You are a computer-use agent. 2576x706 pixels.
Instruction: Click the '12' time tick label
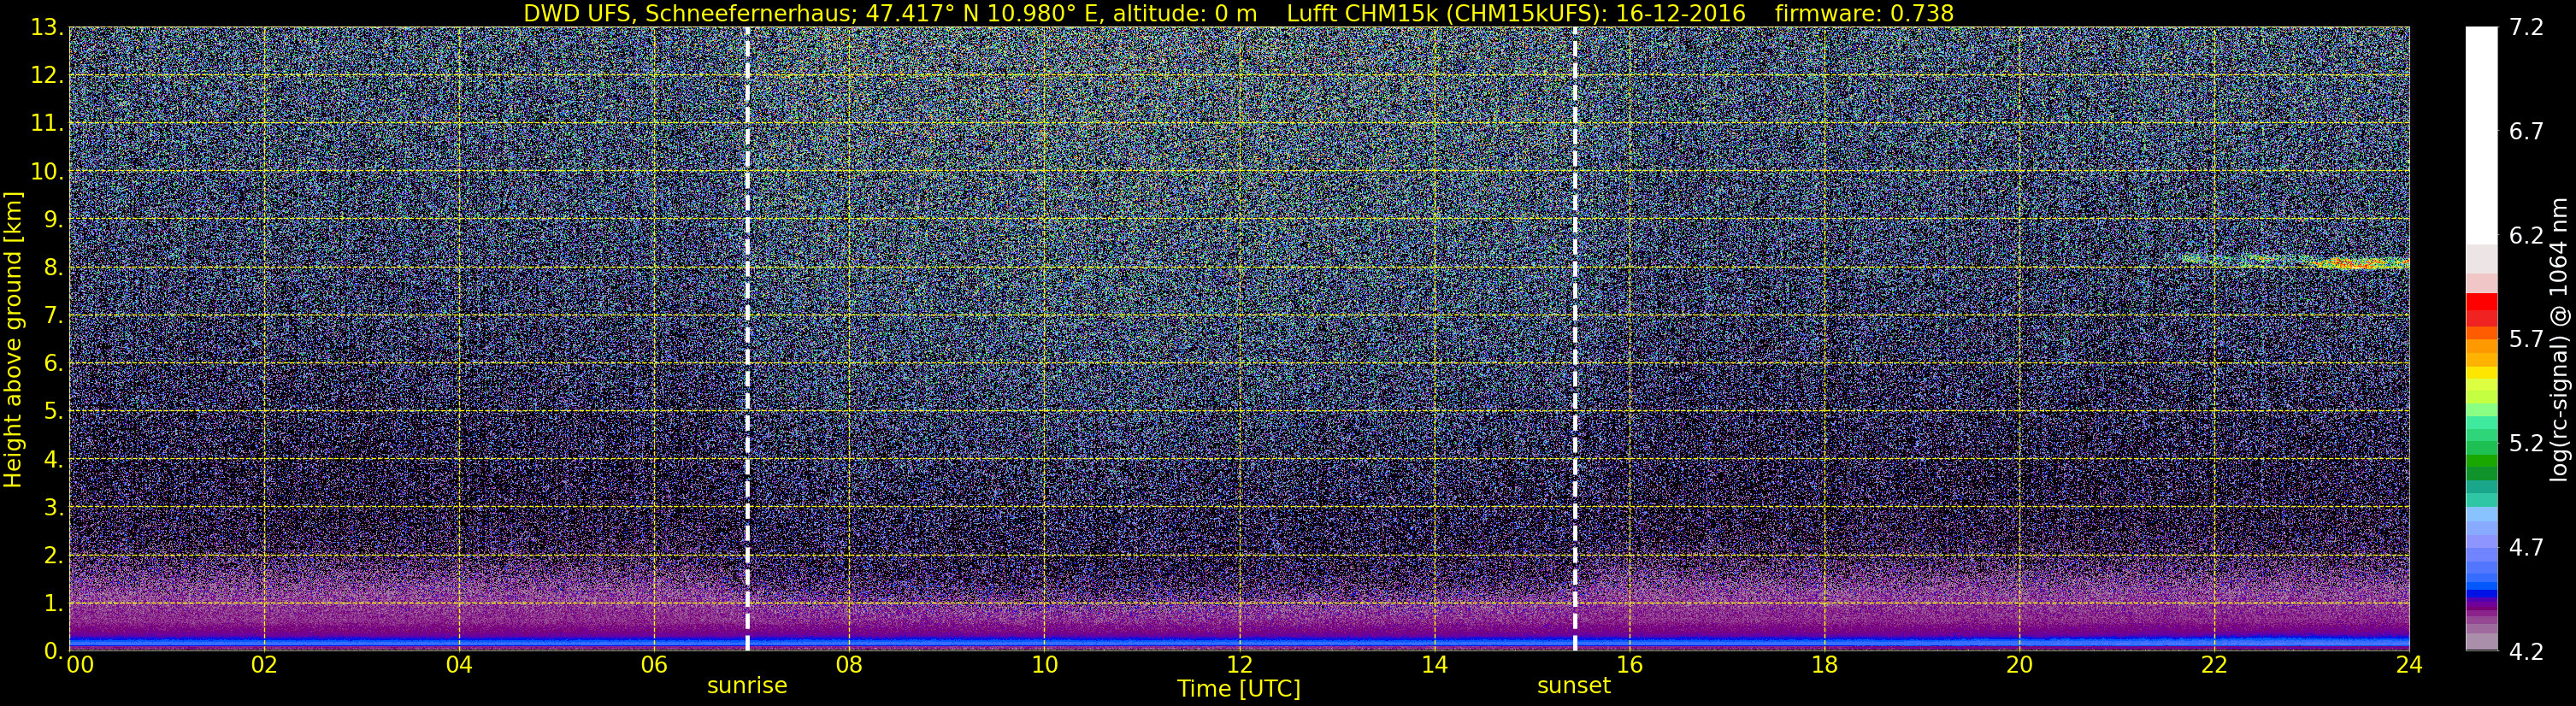coord(1239,665)
